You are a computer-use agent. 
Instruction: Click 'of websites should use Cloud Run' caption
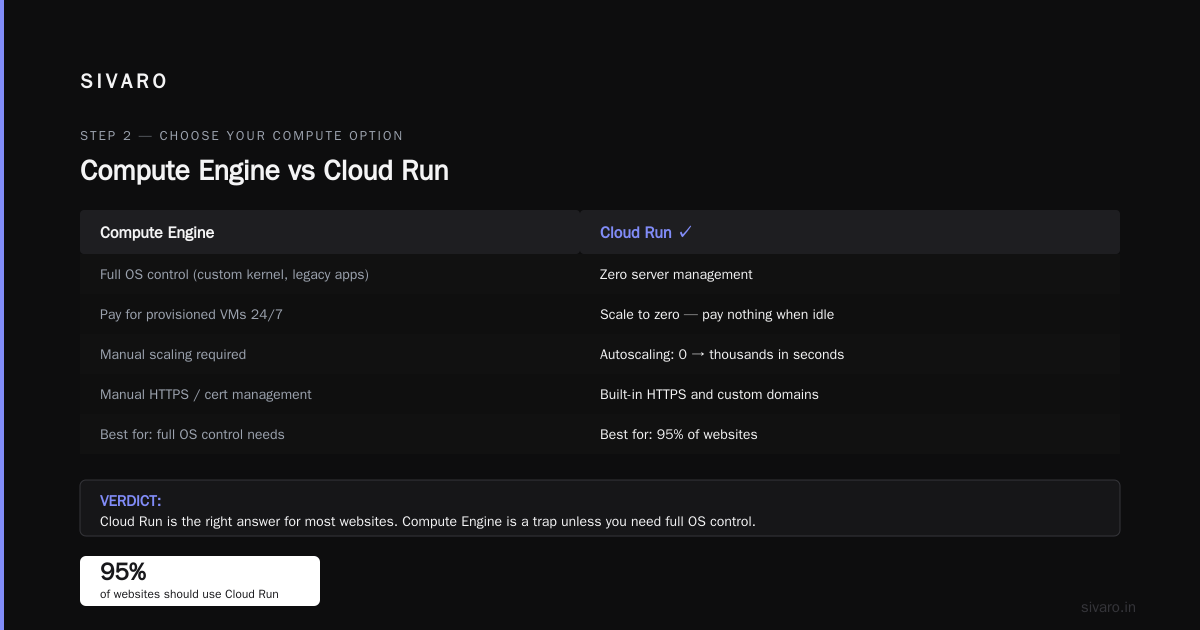pos(189,594)
